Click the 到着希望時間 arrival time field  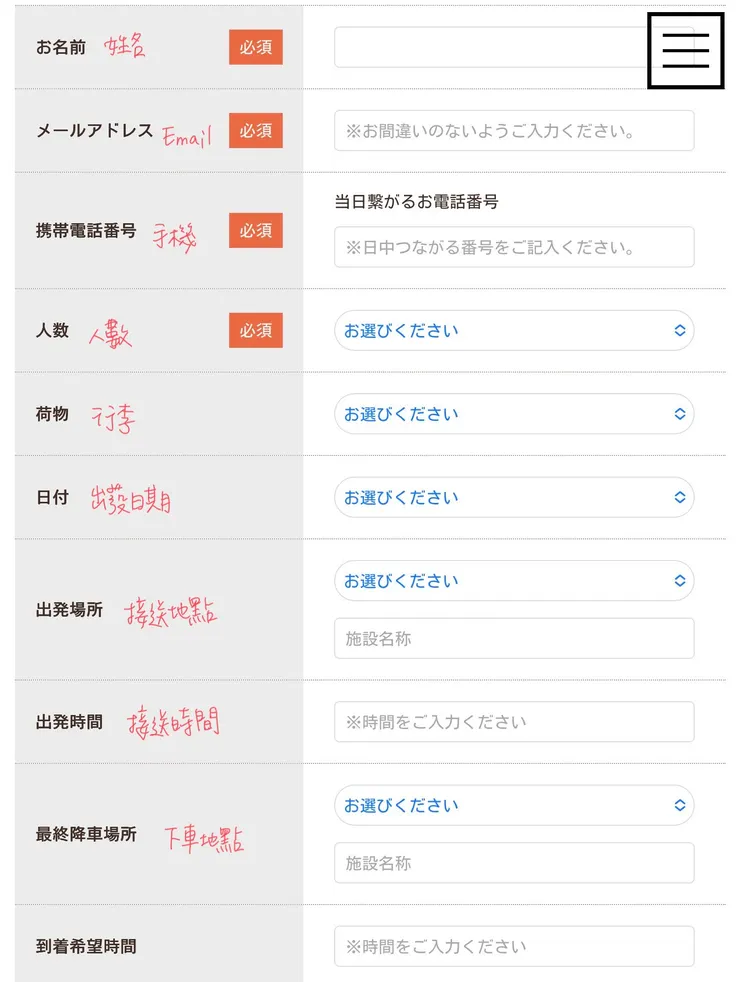pos(514,946)
